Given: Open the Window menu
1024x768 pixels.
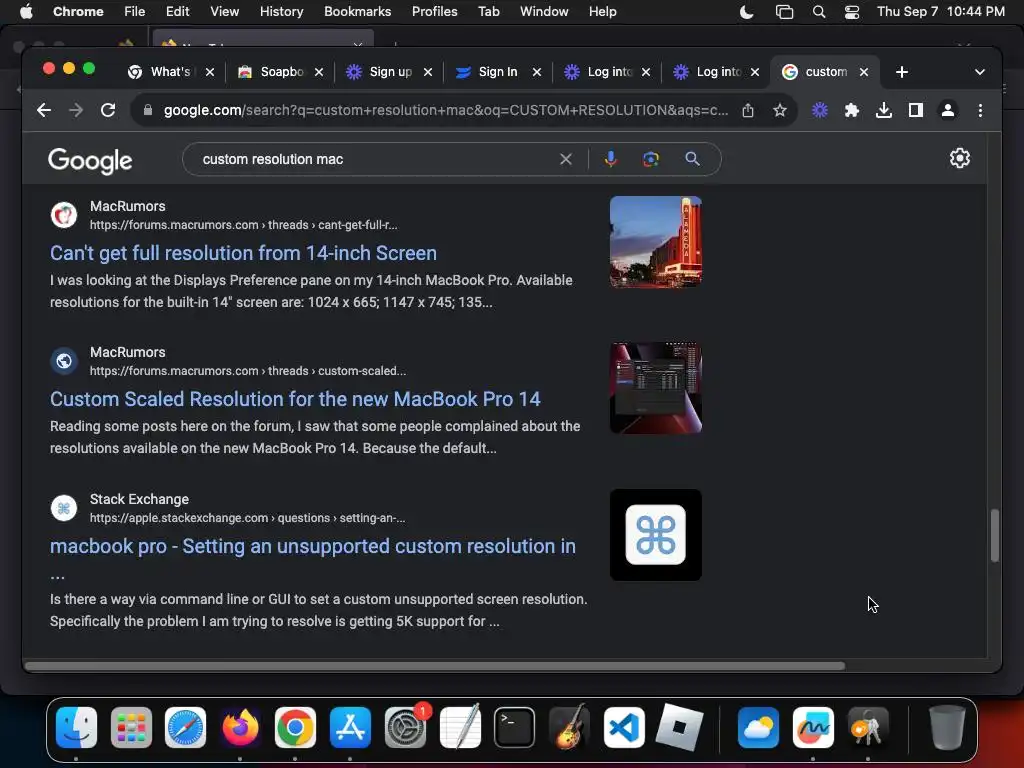Looking at the screenshot, I should (544, 12).
